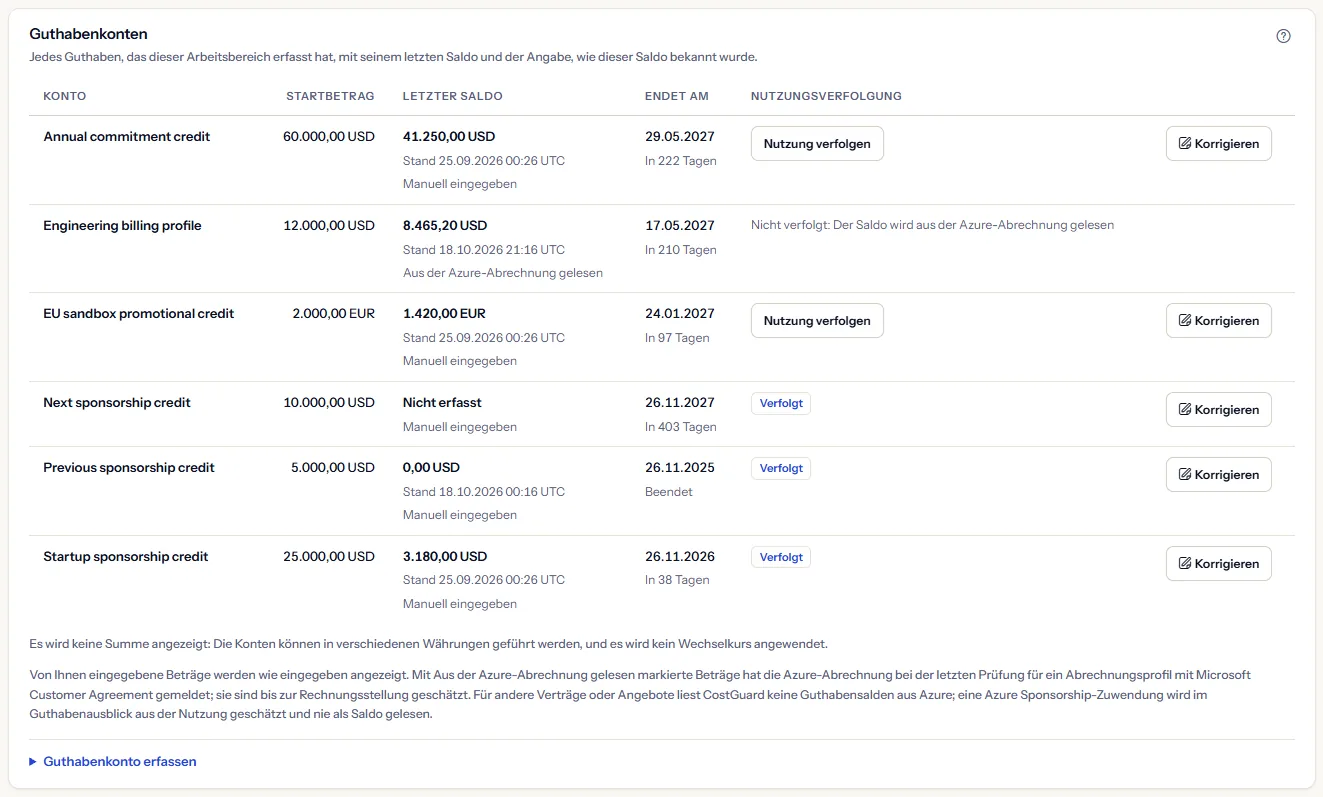Click the Guthabenkonten section heading
The image size is (1323, 797).
(89, 34)
